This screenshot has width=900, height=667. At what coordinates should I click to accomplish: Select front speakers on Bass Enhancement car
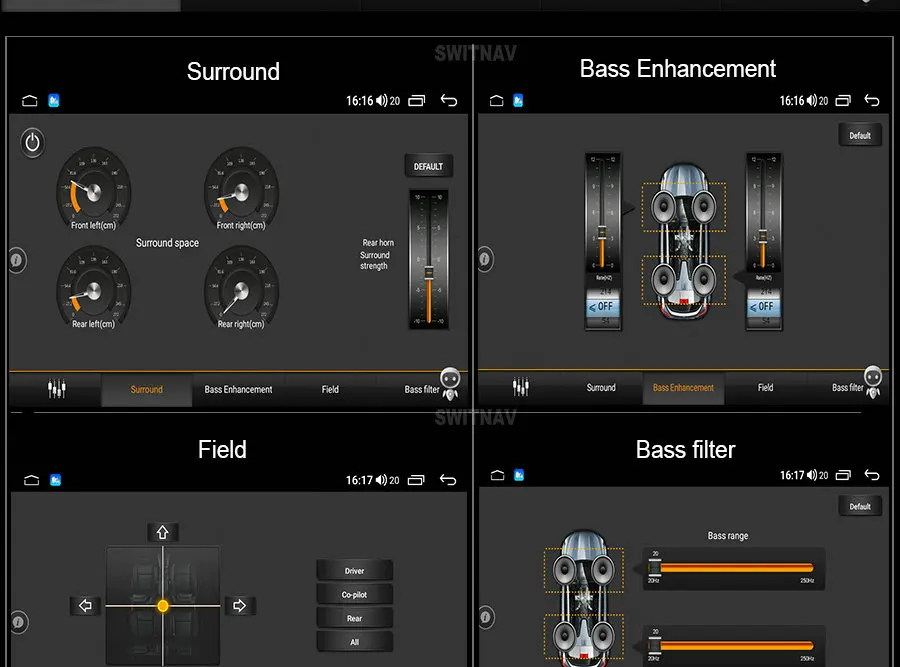tap(684, 207)
